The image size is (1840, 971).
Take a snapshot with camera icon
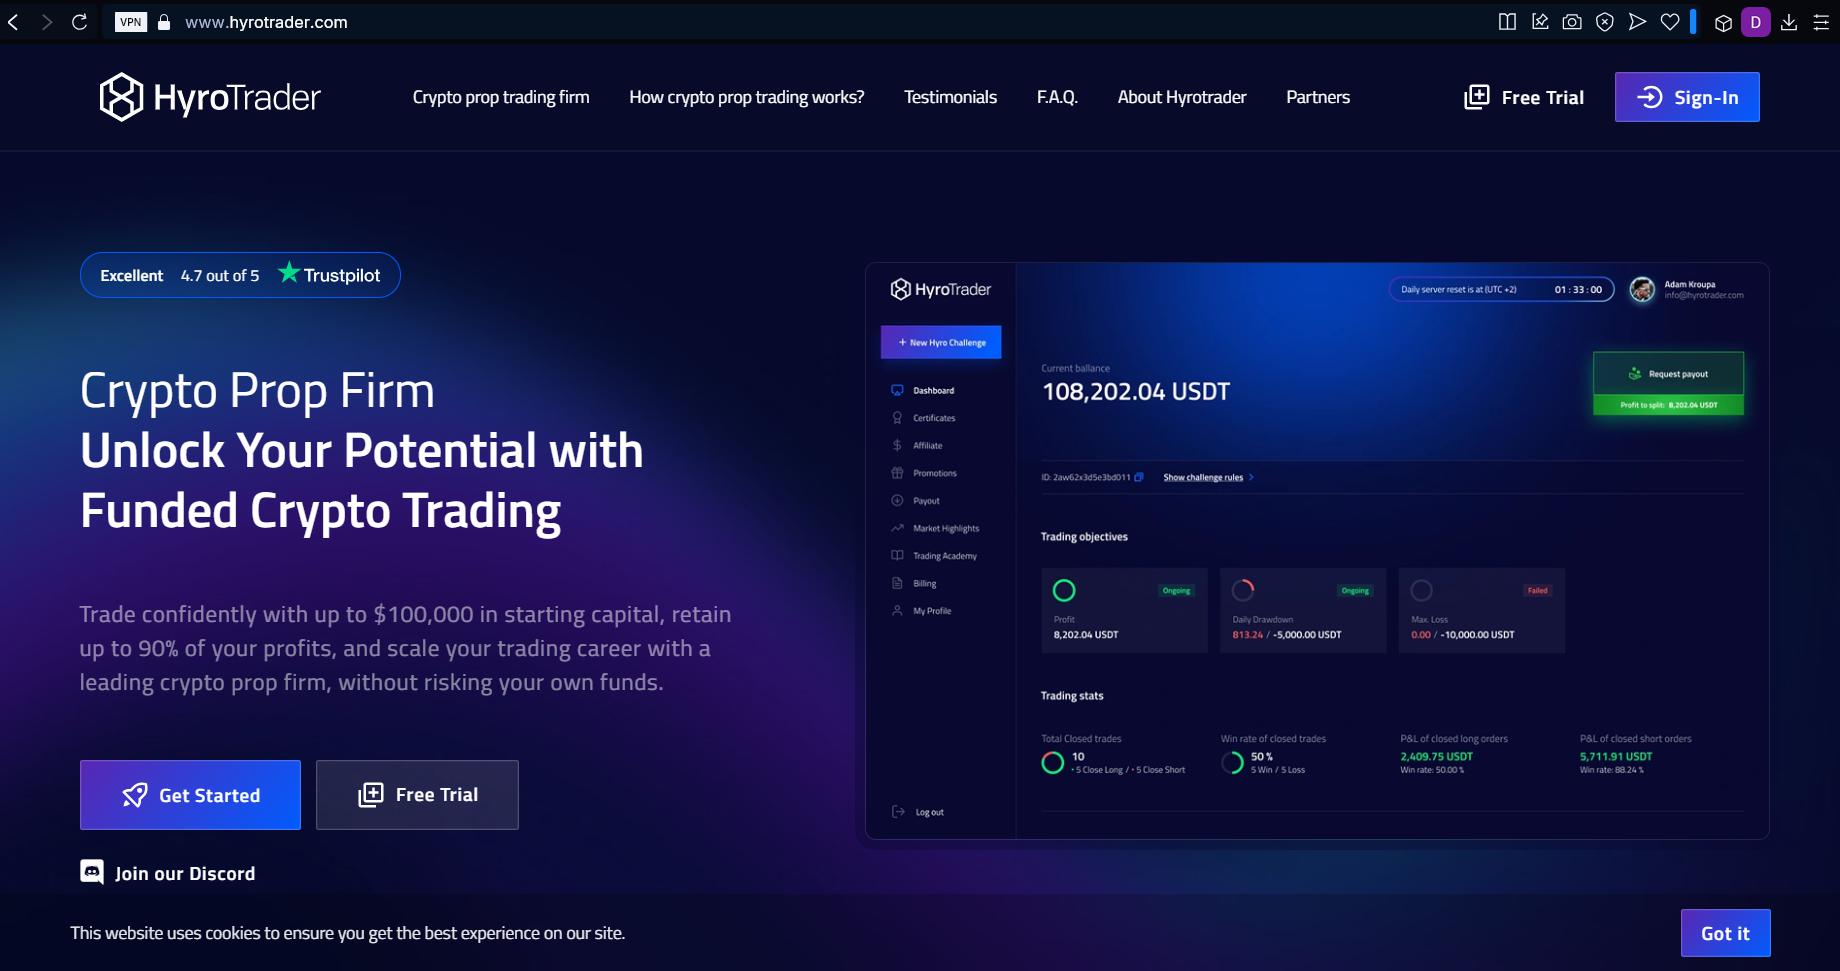[x=1572, y=22]
